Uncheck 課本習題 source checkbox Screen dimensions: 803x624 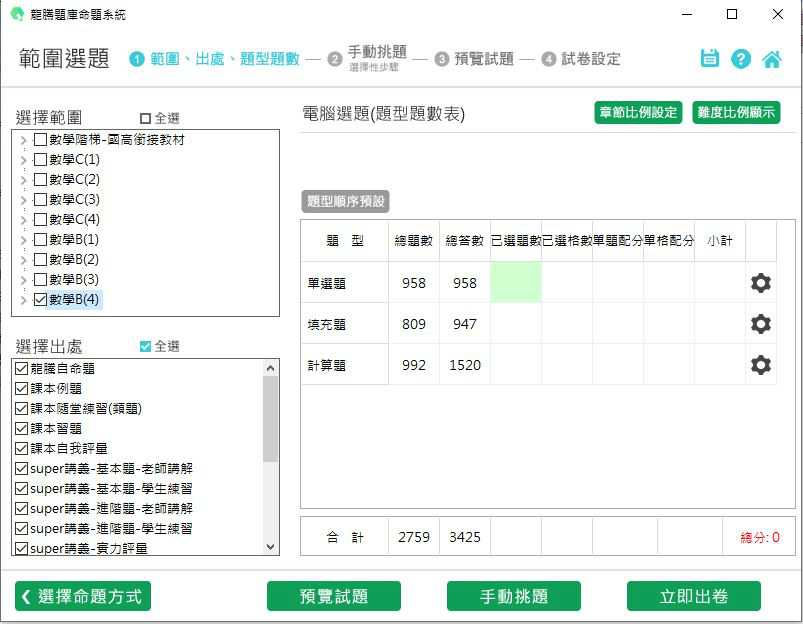coord(22,428)
